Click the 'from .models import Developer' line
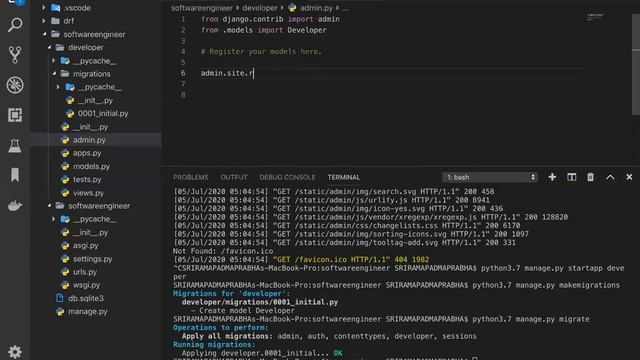The height and width of the screenshot is (360, 640). [264, 30]
